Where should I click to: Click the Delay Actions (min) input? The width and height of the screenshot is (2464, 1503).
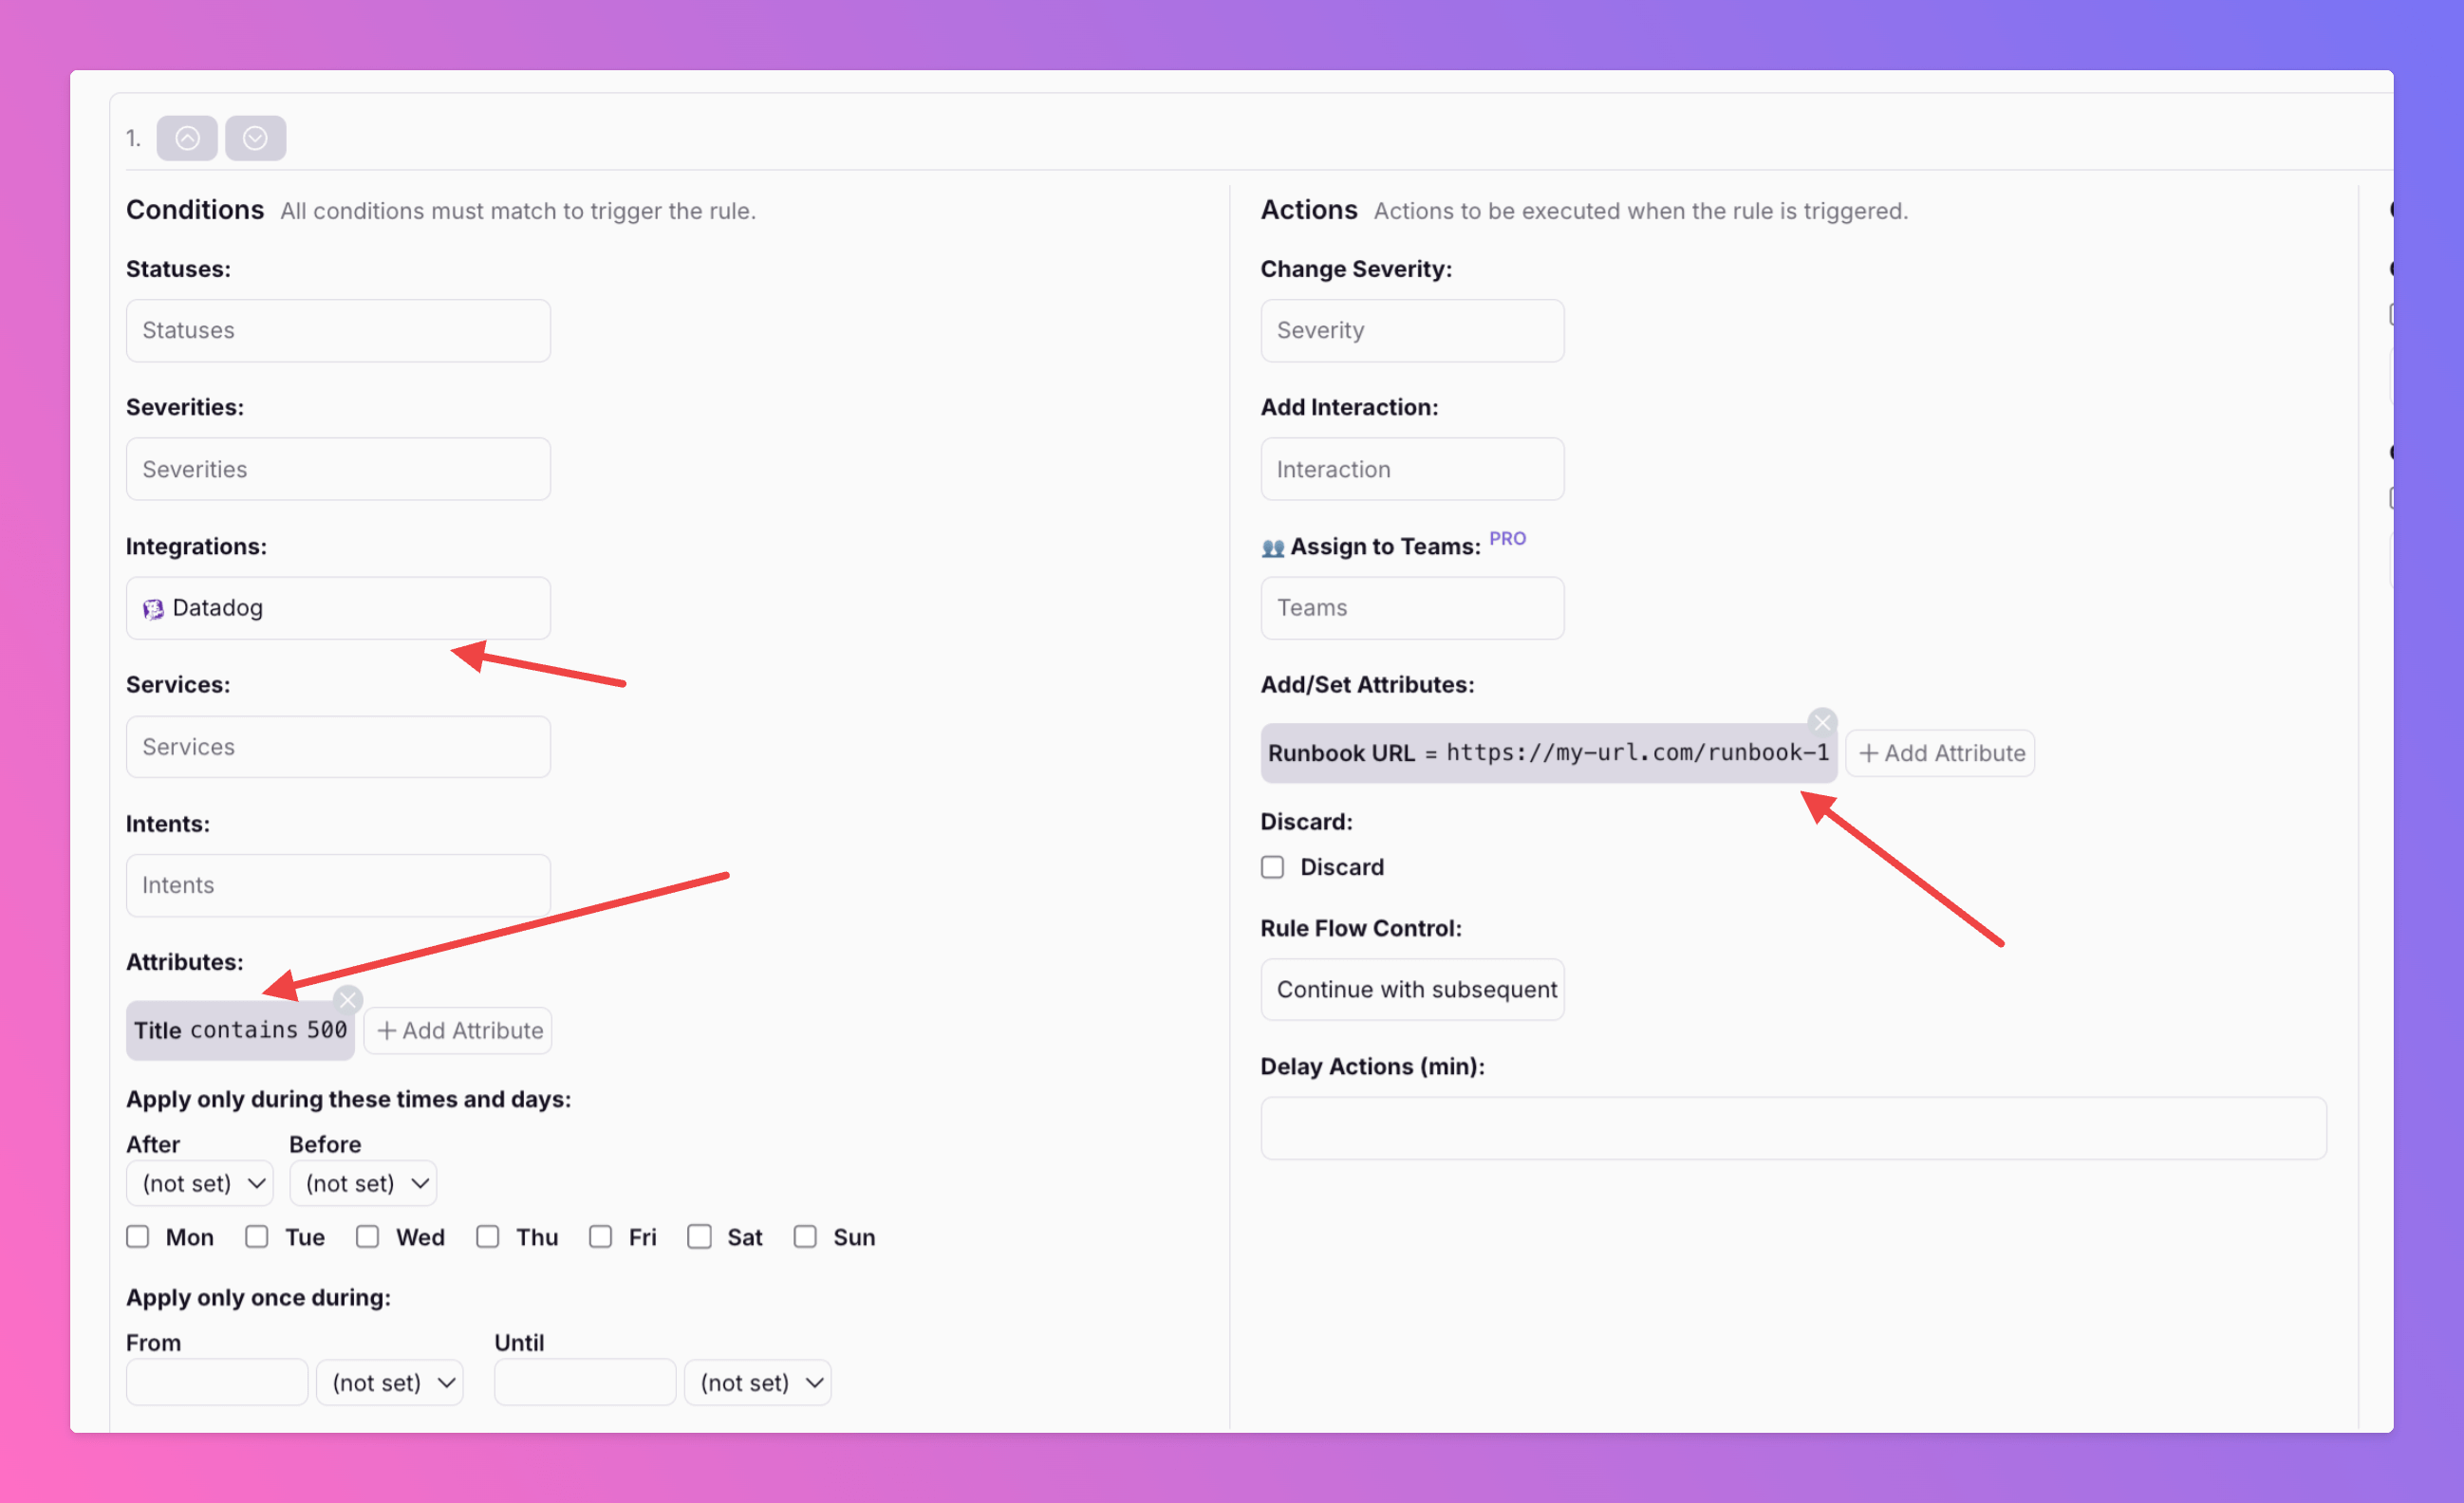pyautogui.click(x=1793, y=1128)
